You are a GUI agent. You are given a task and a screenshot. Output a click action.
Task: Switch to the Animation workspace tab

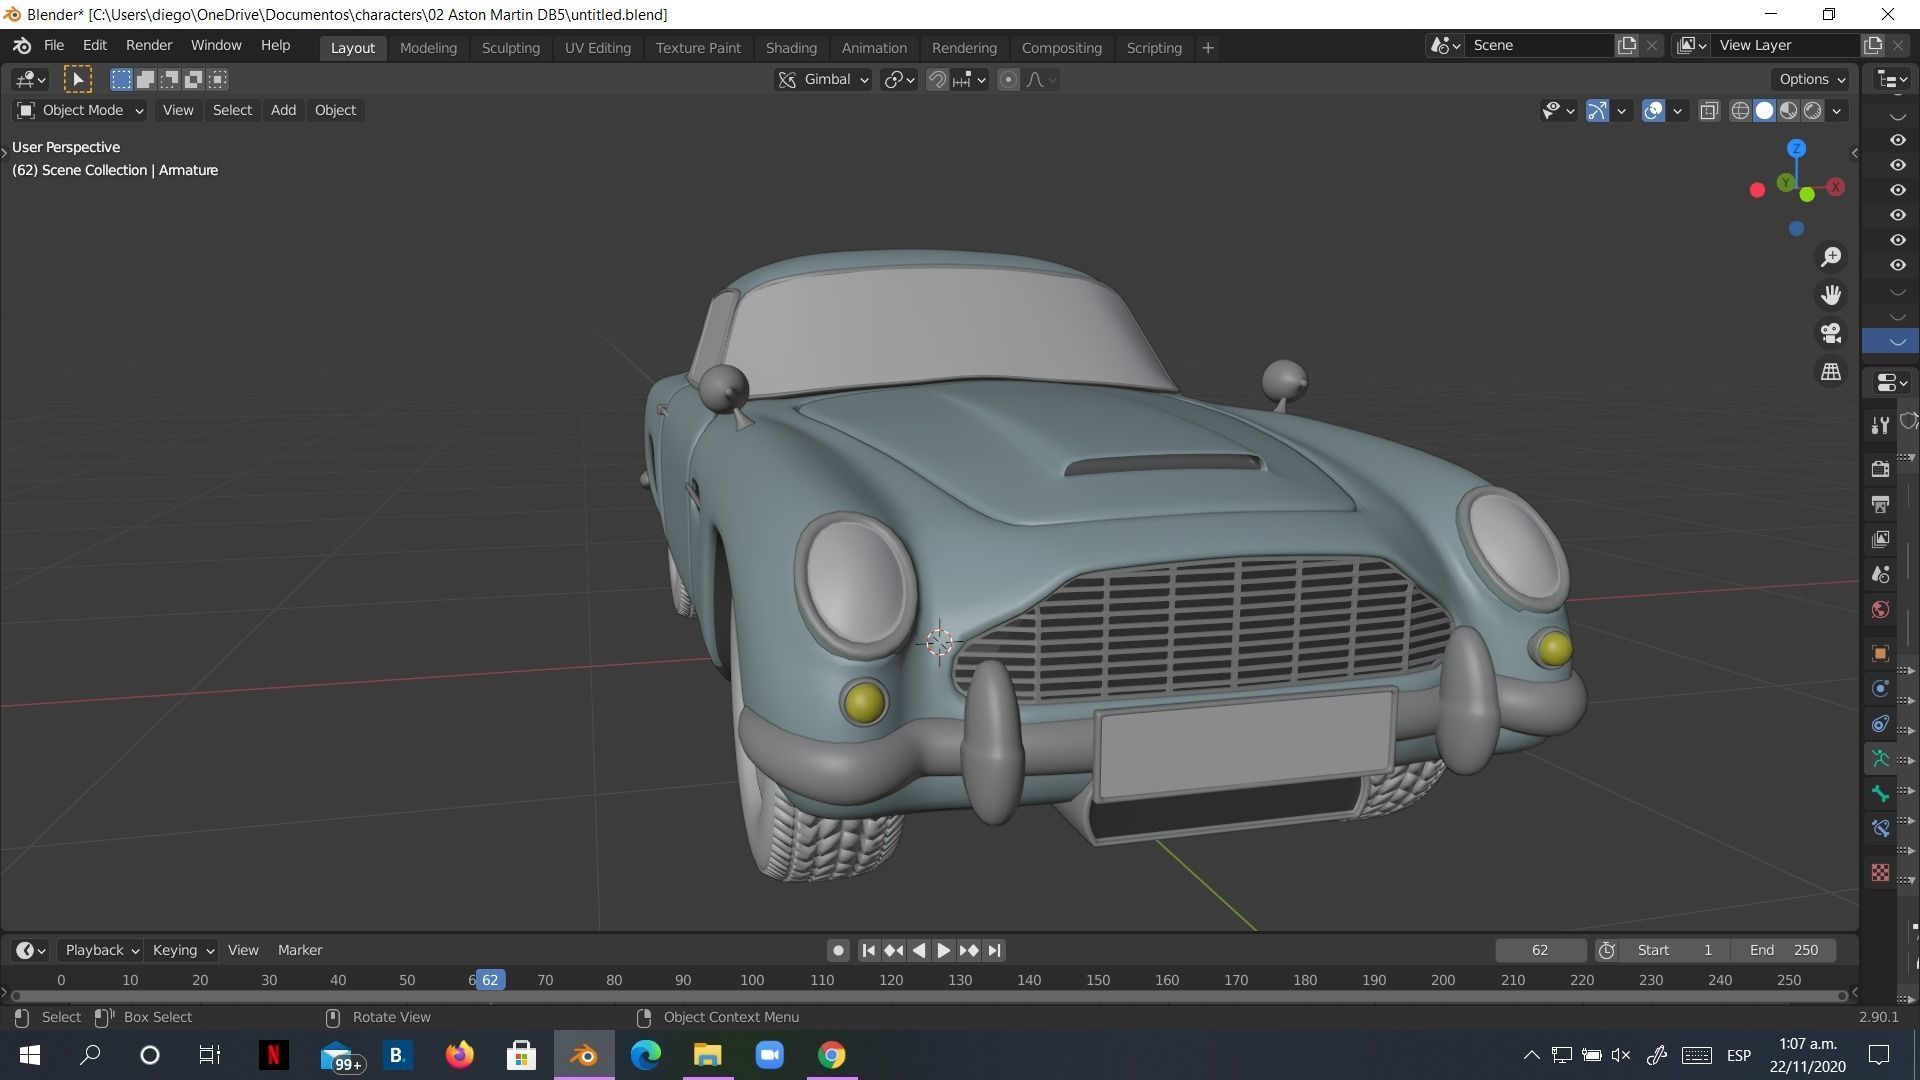(x=874, y=48)
